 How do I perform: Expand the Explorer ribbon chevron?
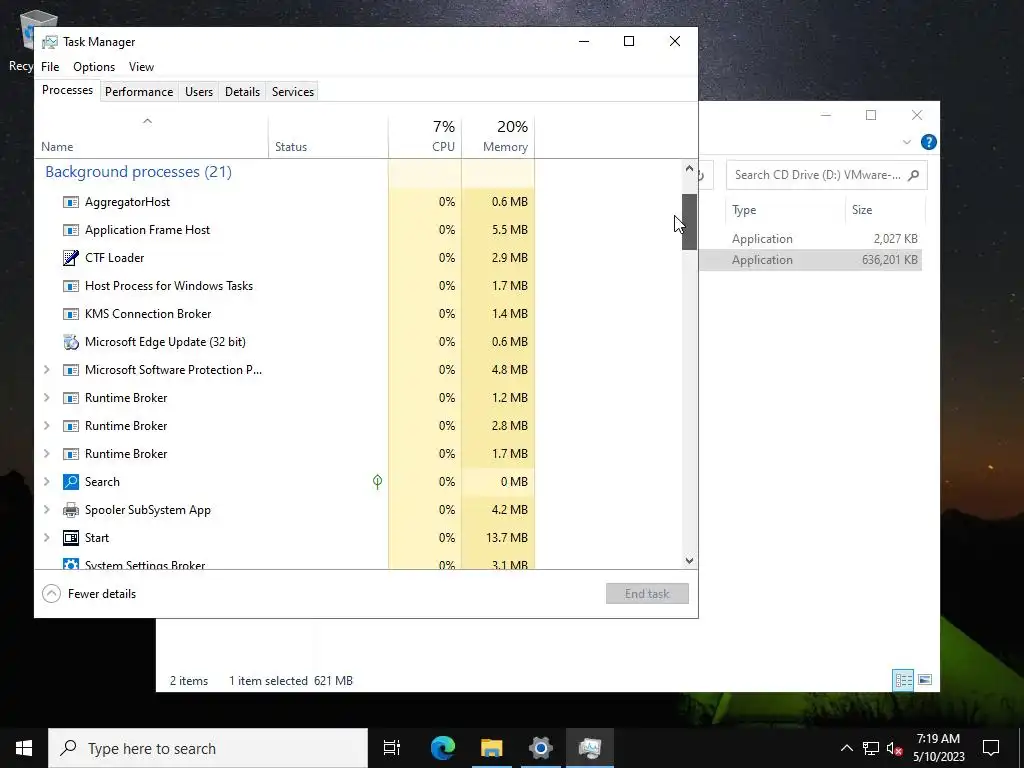coord(906,142)
